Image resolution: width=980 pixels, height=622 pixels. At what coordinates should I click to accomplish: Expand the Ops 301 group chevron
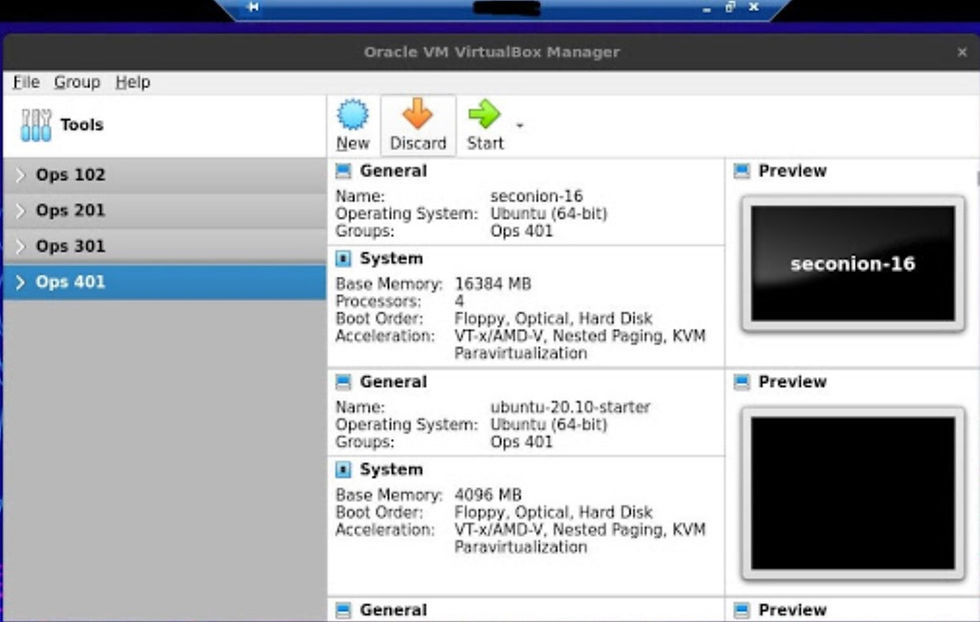20,246
